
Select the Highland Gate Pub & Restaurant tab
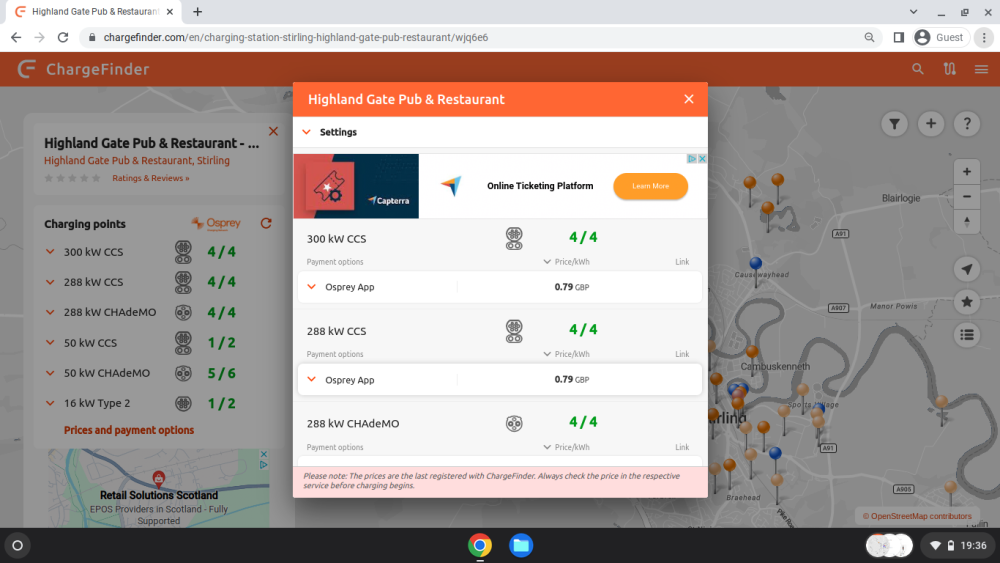click(x=94, y=11)
